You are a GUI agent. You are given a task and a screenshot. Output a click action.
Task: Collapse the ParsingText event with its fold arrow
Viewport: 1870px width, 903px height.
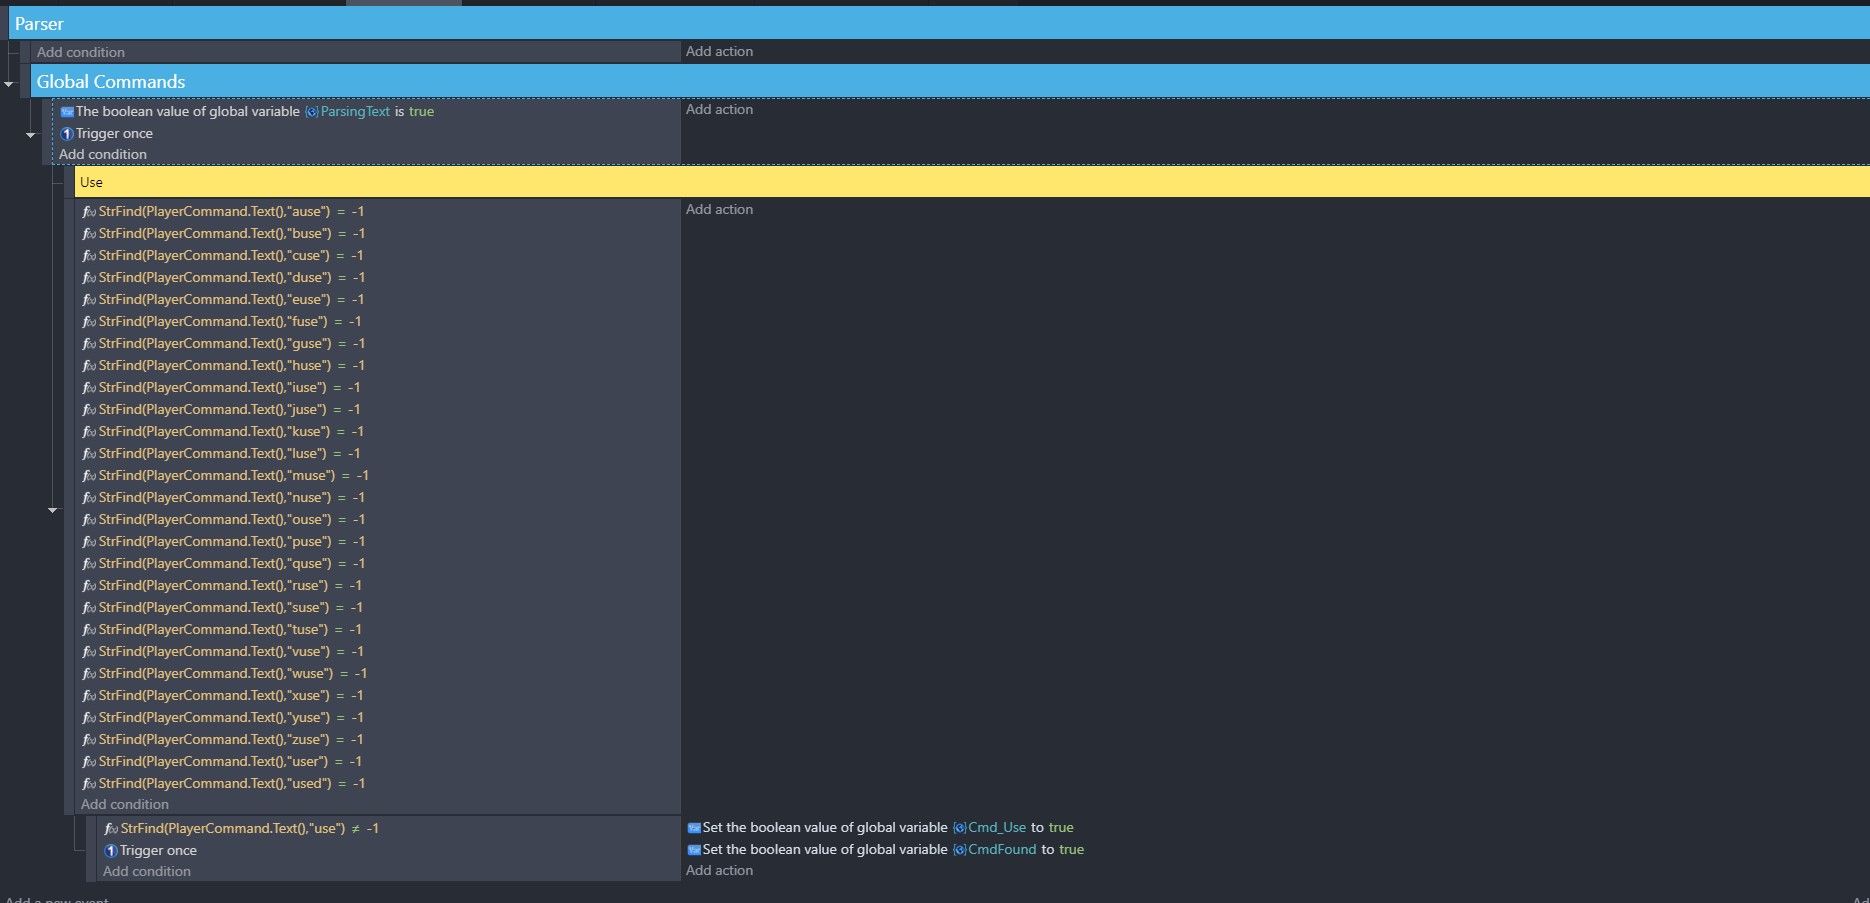(x=30, y=134)
